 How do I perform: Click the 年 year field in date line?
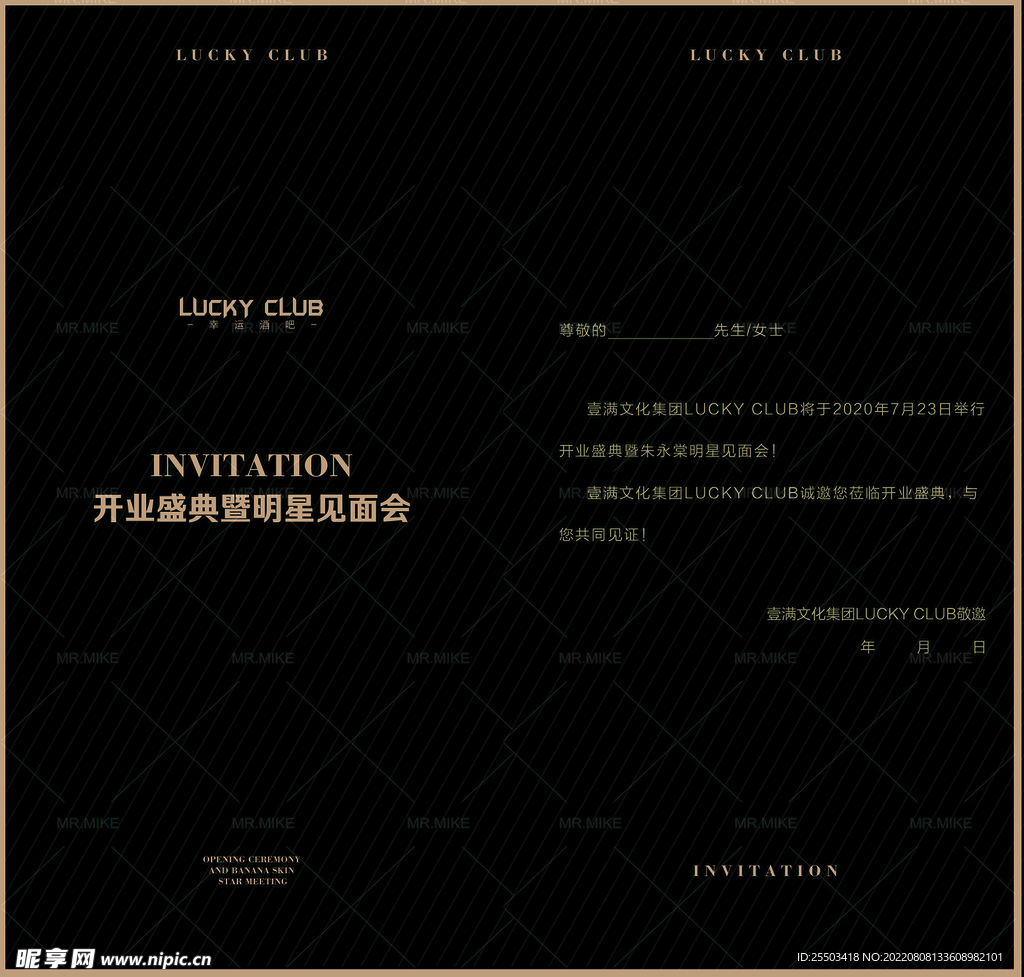[867, 647]
